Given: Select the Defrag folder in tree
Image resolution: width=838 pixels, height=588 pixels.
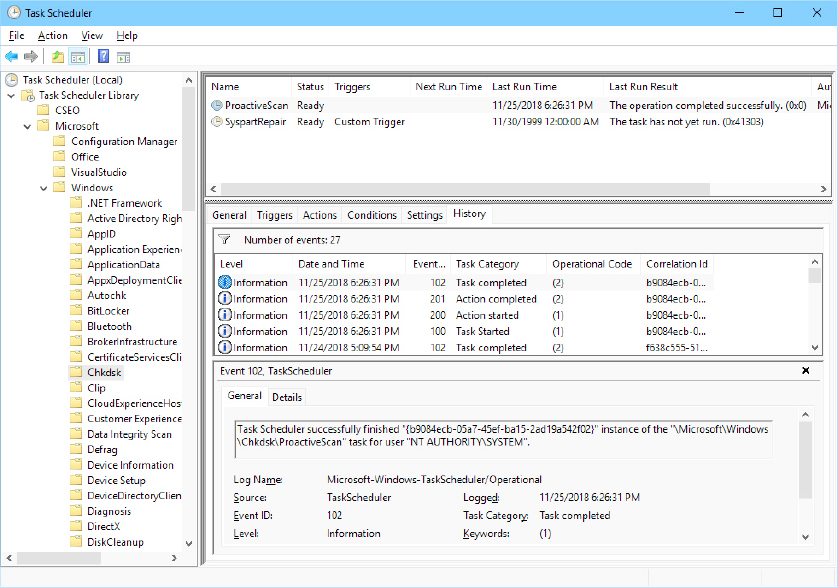Looking at the screenshot, I should 102,450.
